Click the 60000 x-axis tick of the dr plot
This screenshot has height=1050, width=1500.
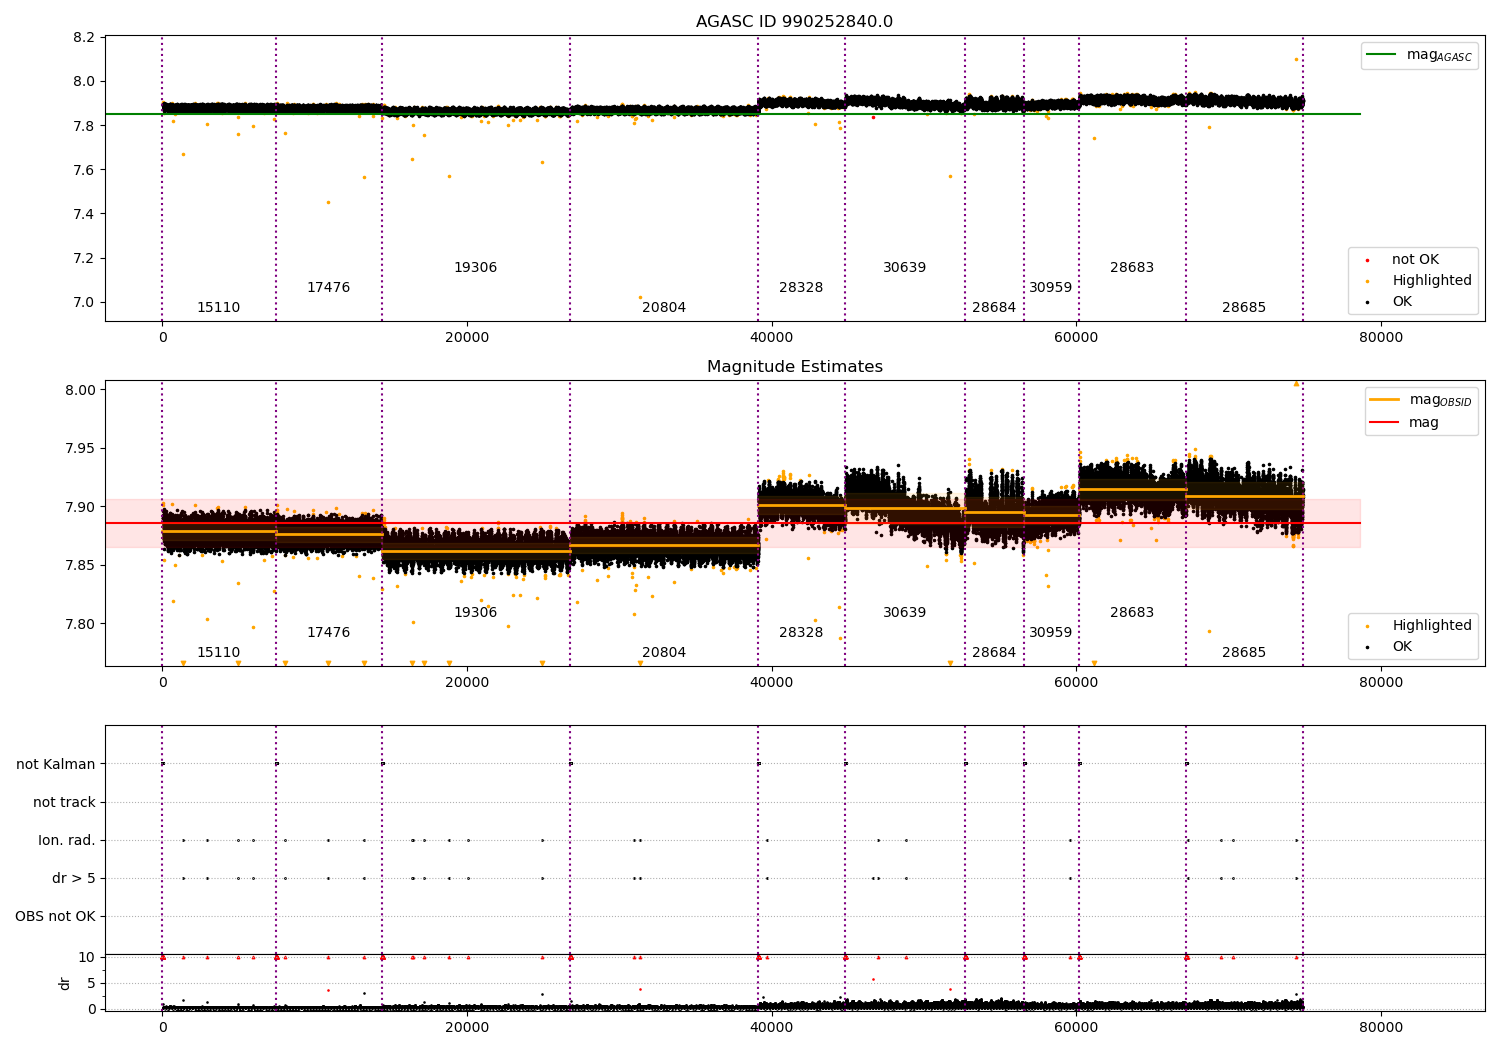point(1076,1028)
